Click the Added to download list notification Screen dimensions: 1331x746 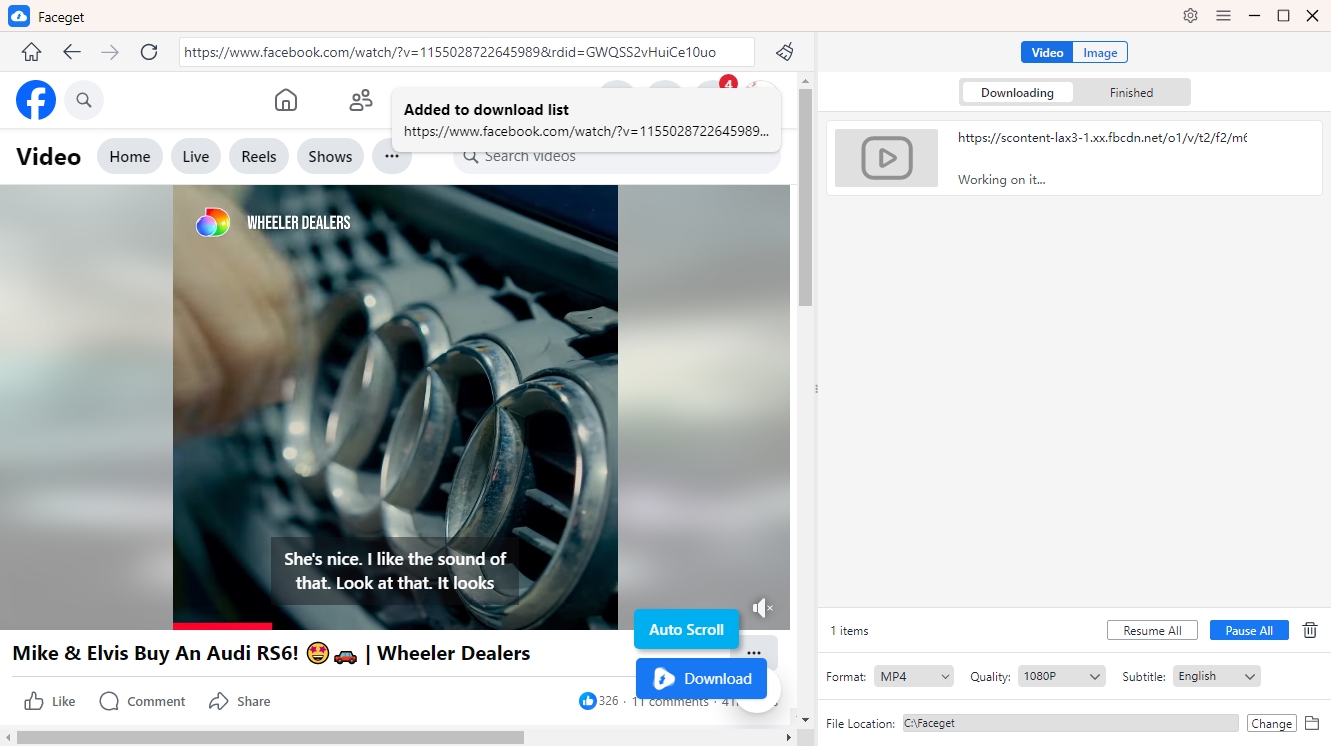pos(587,120)
